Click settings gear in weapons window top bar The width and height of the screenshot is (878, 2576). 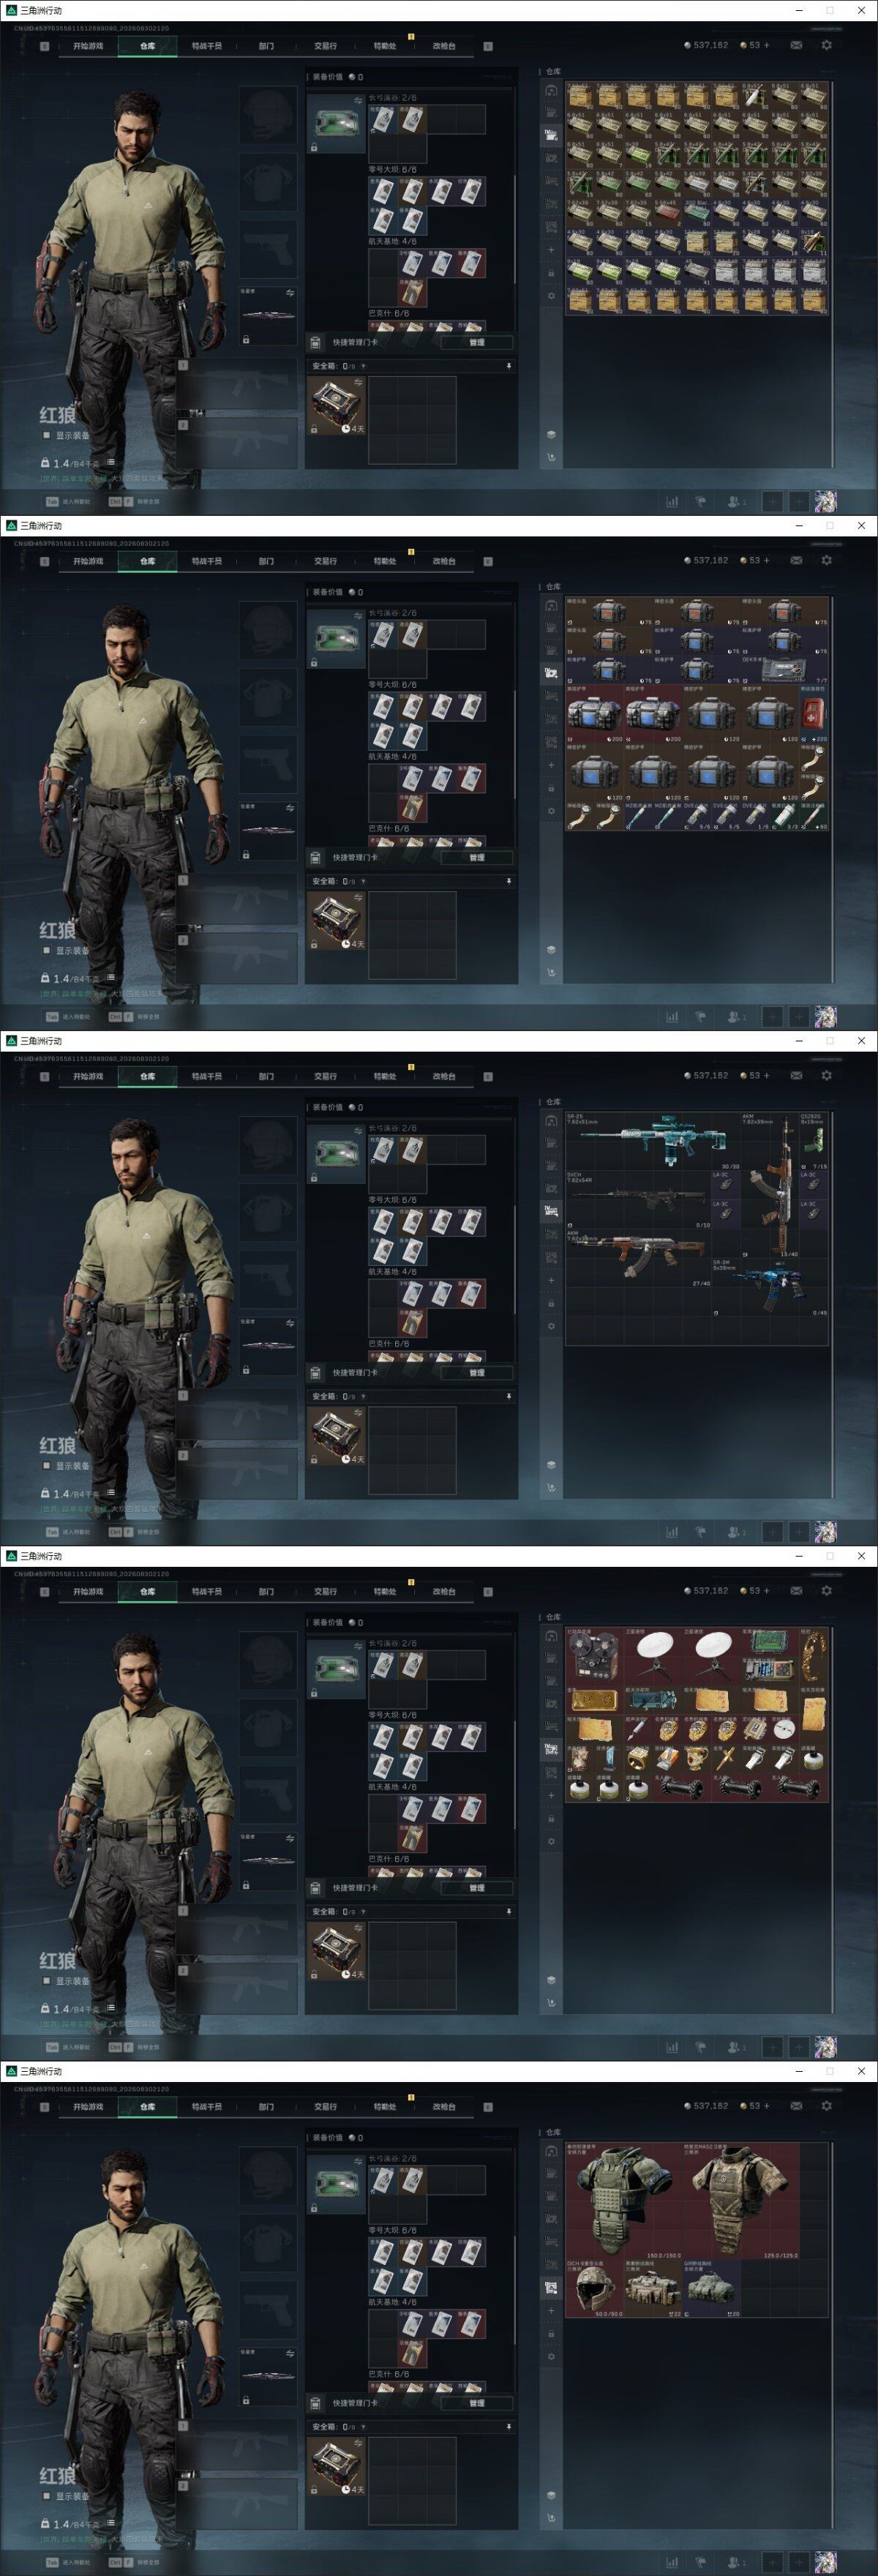(x=826, y=1076)
